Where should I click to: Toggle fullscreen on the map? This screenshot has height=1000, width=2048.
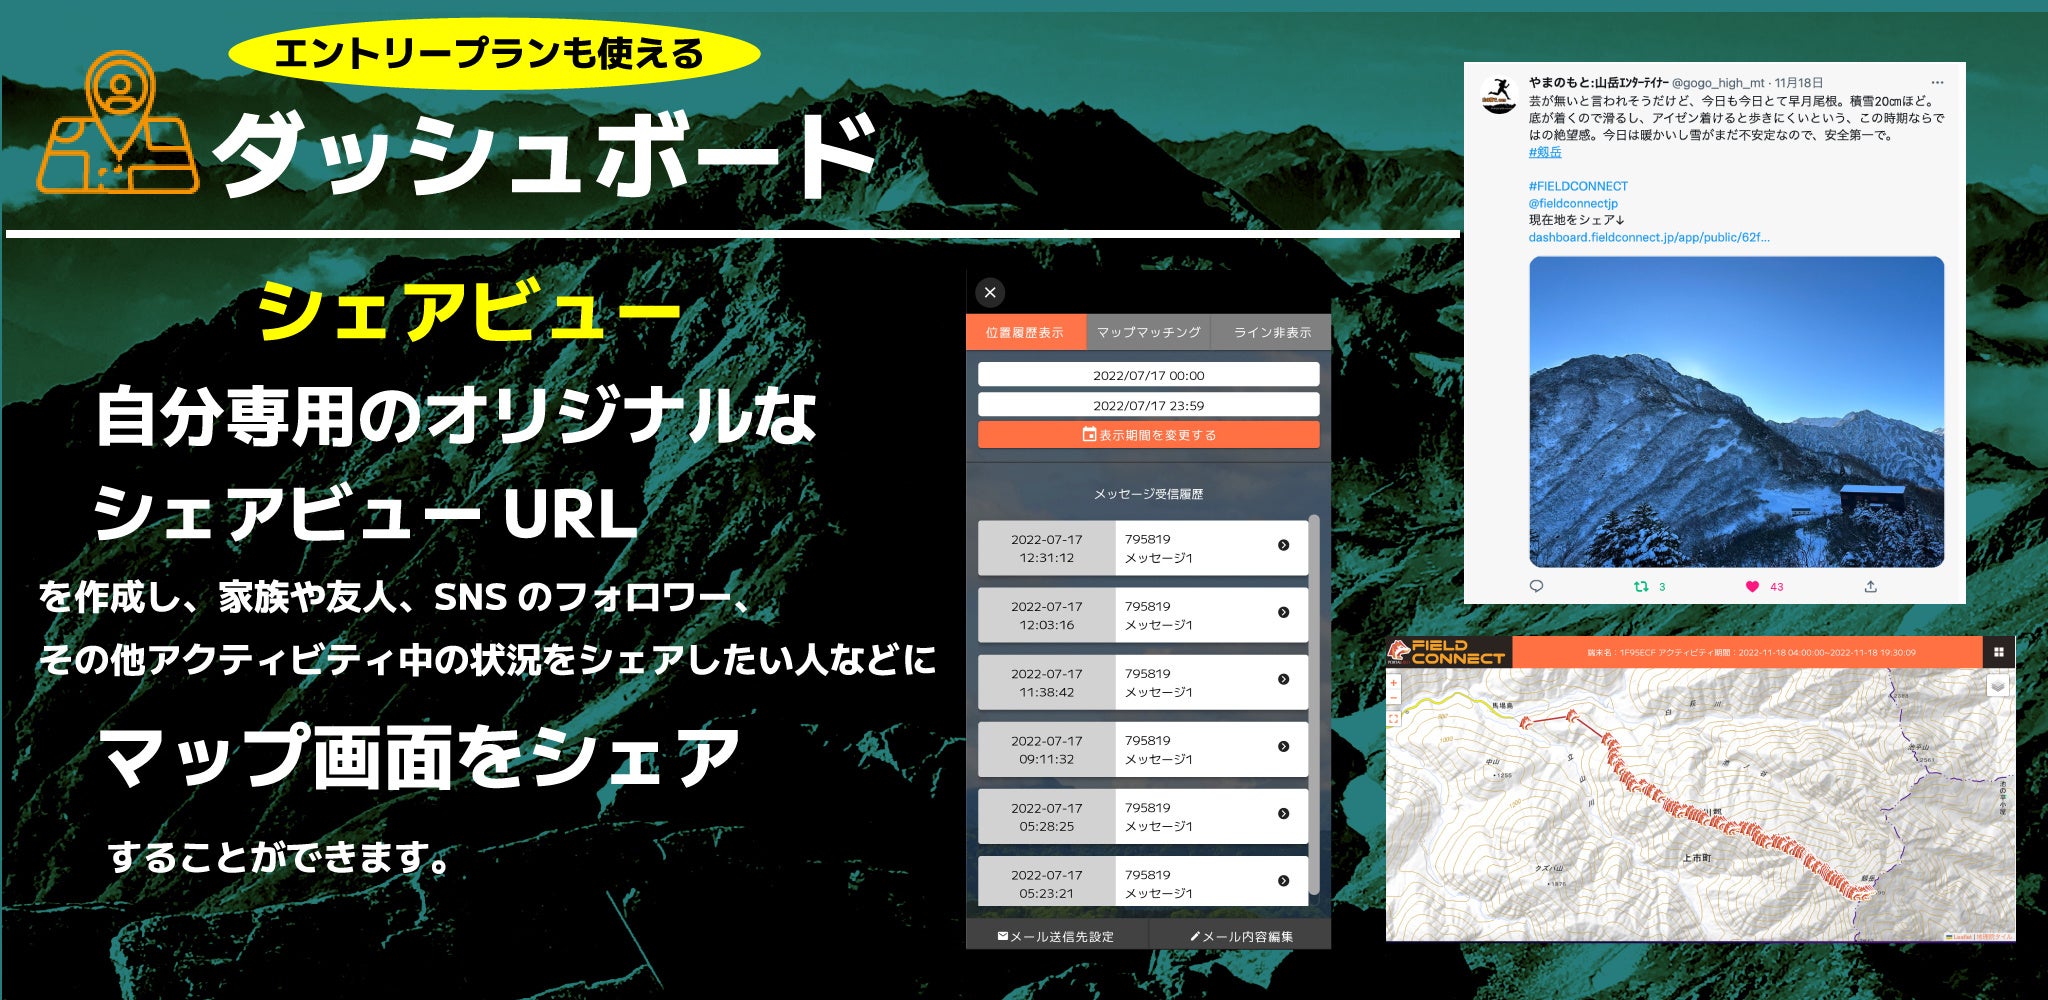(1394, 718)
